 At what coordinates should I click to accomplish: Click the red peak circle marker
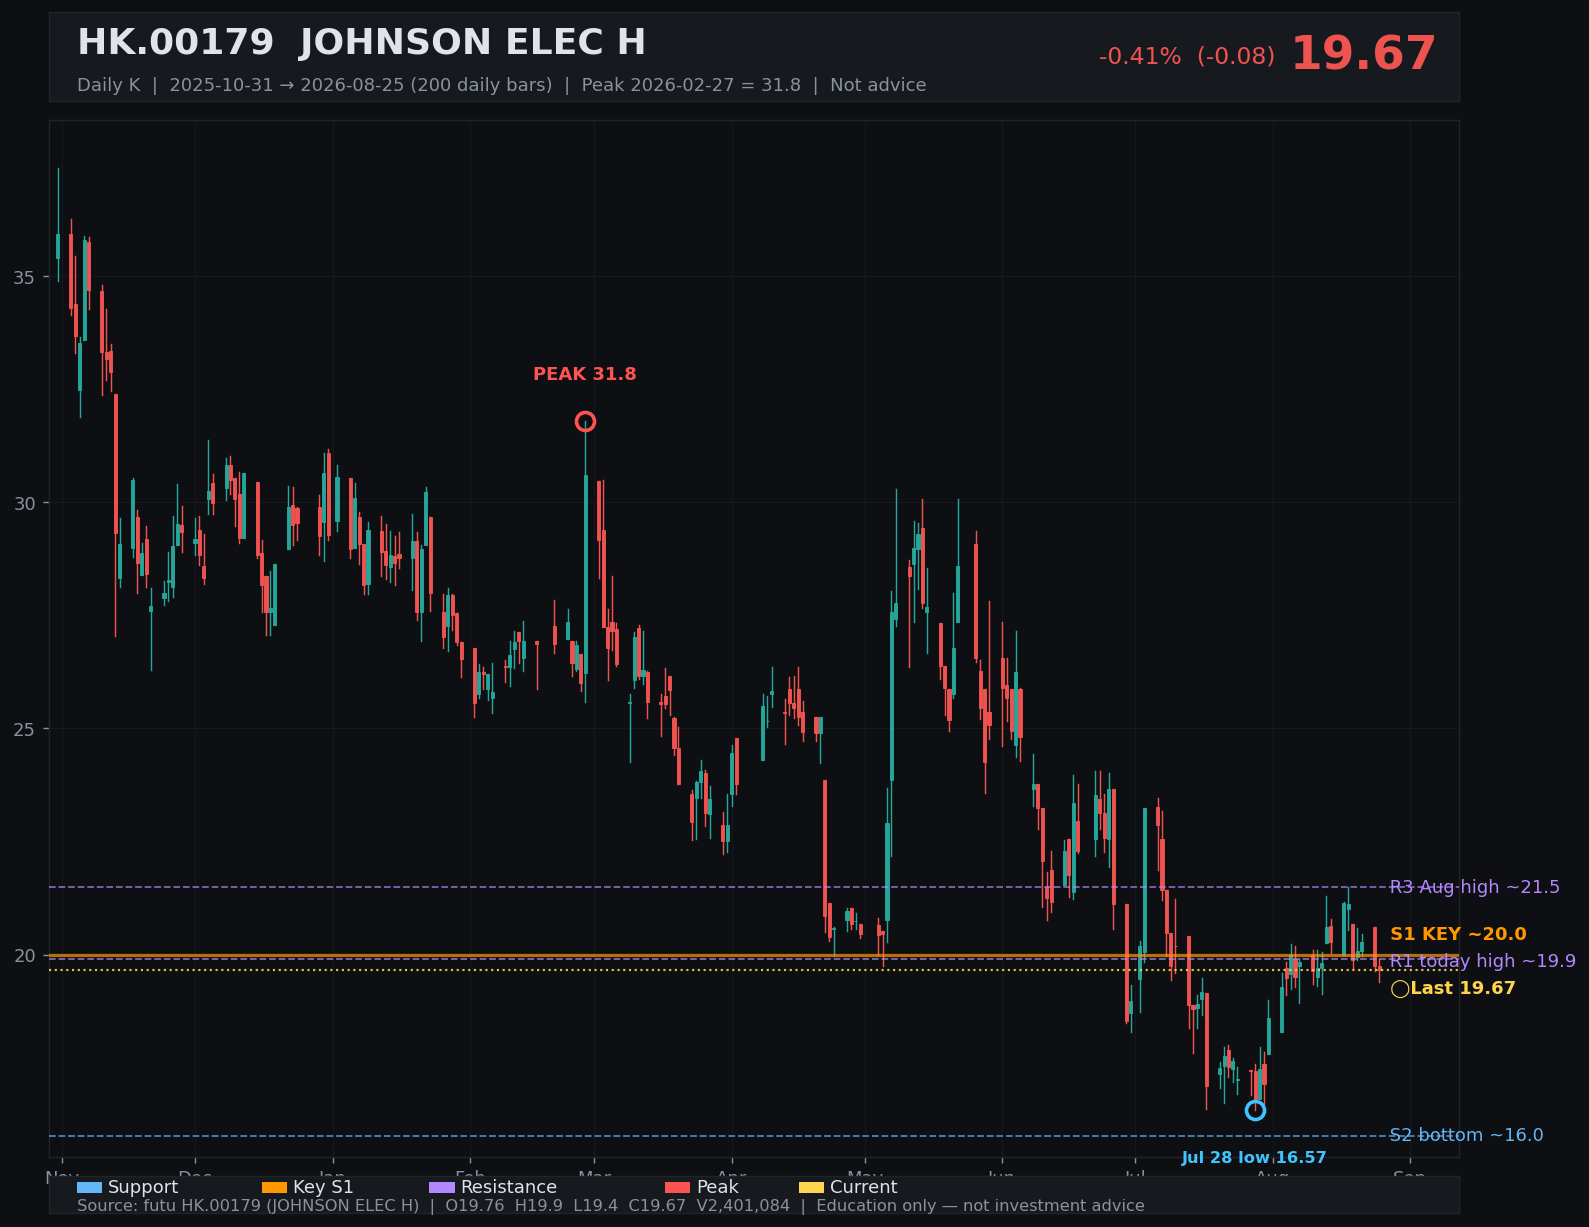pos(585,422)
